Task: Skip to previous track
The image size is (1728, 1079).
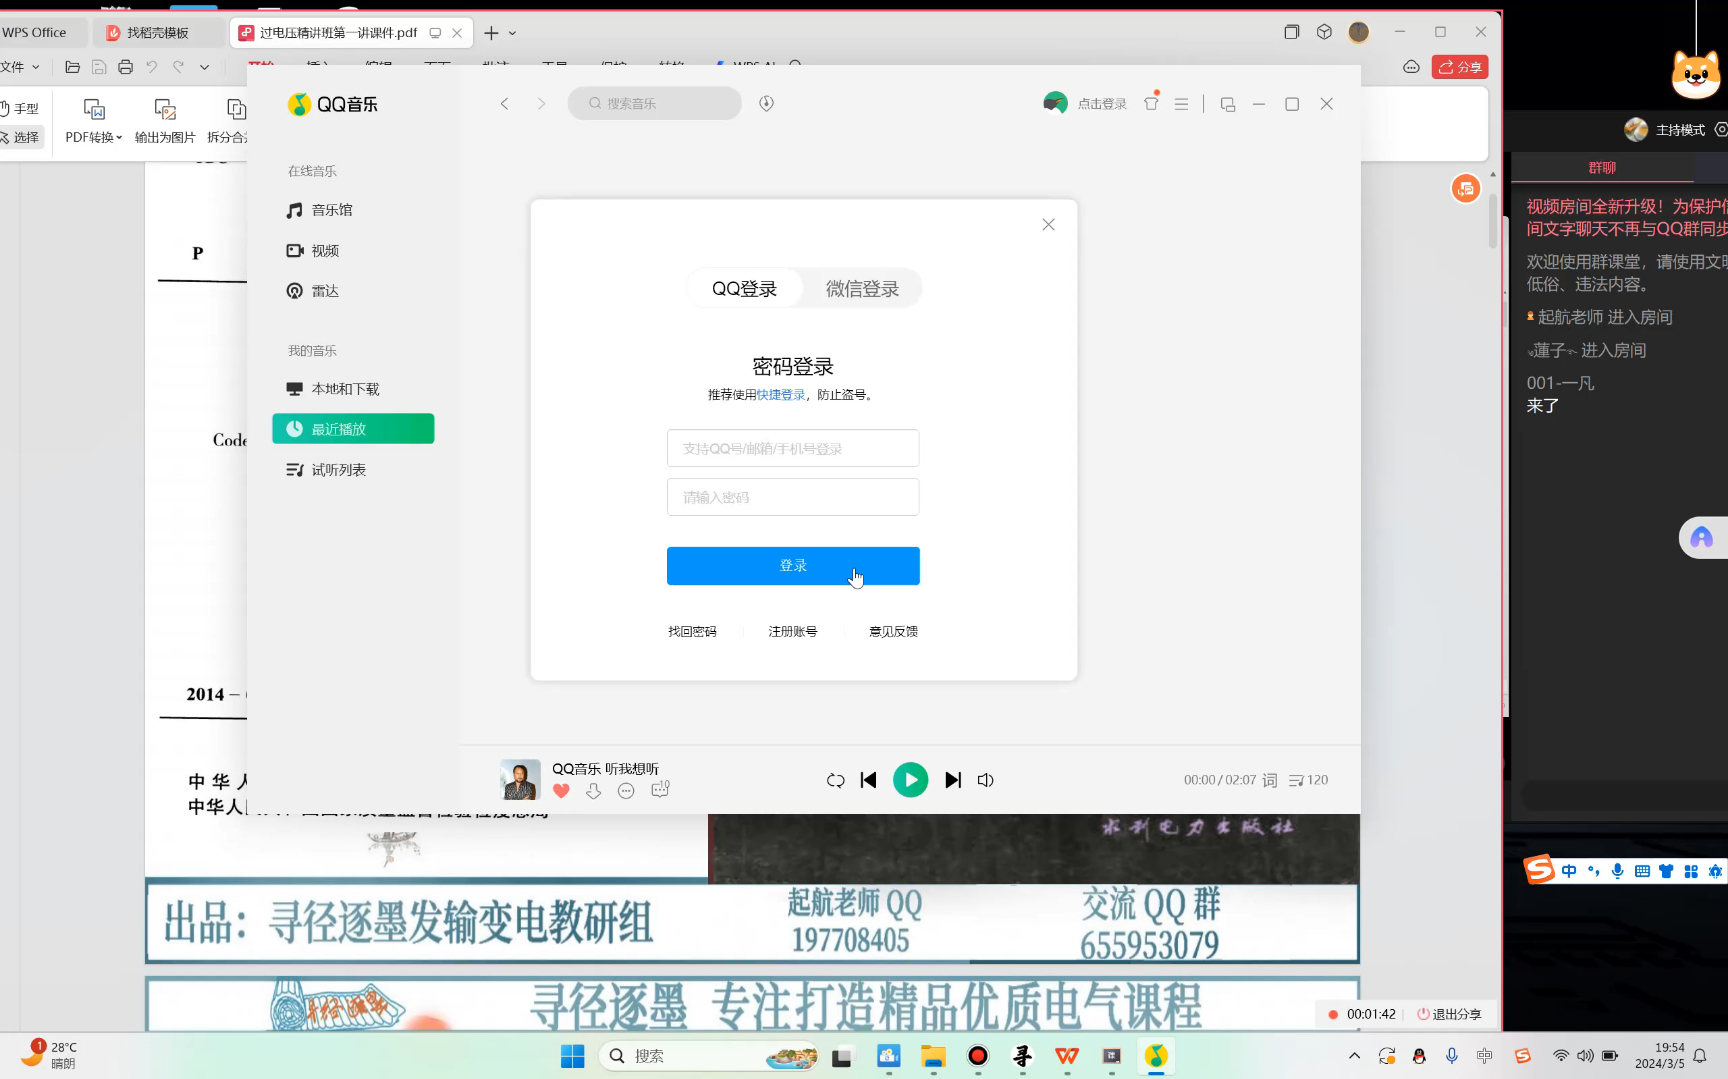Action: 869,780
